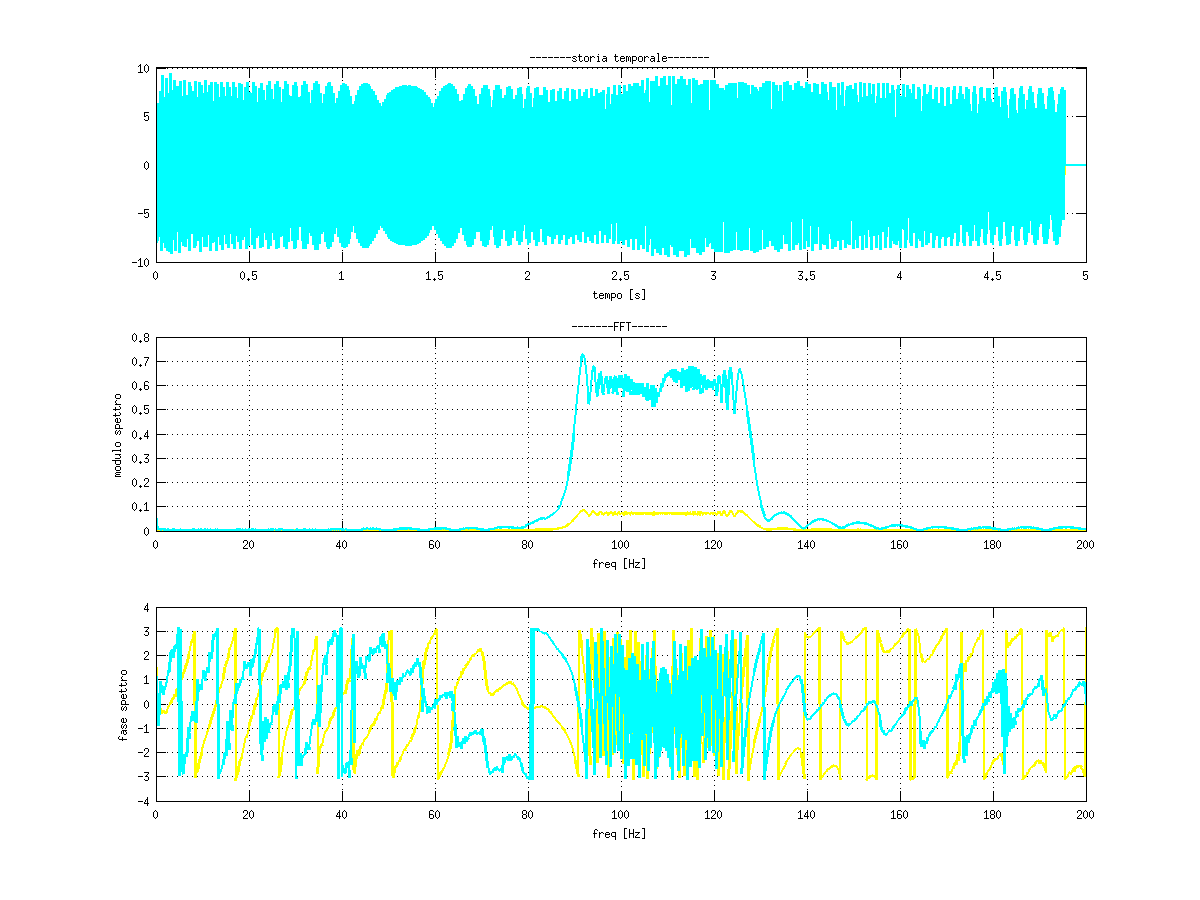Click the 'freq [Hz]' label under FFT plot

(620, 564)
